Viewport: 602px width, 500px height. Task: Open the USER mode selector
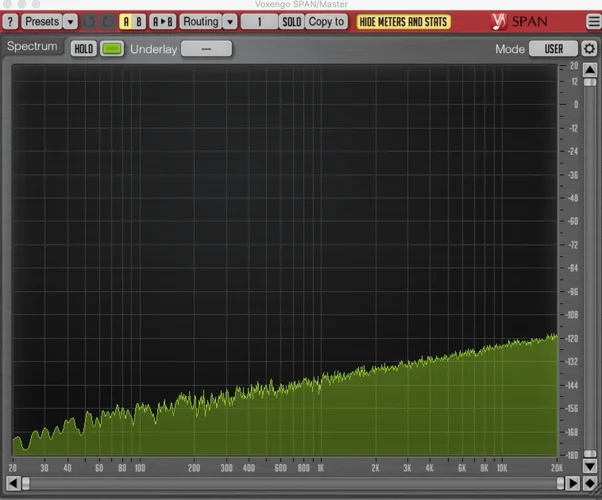(x=553, y=48)
